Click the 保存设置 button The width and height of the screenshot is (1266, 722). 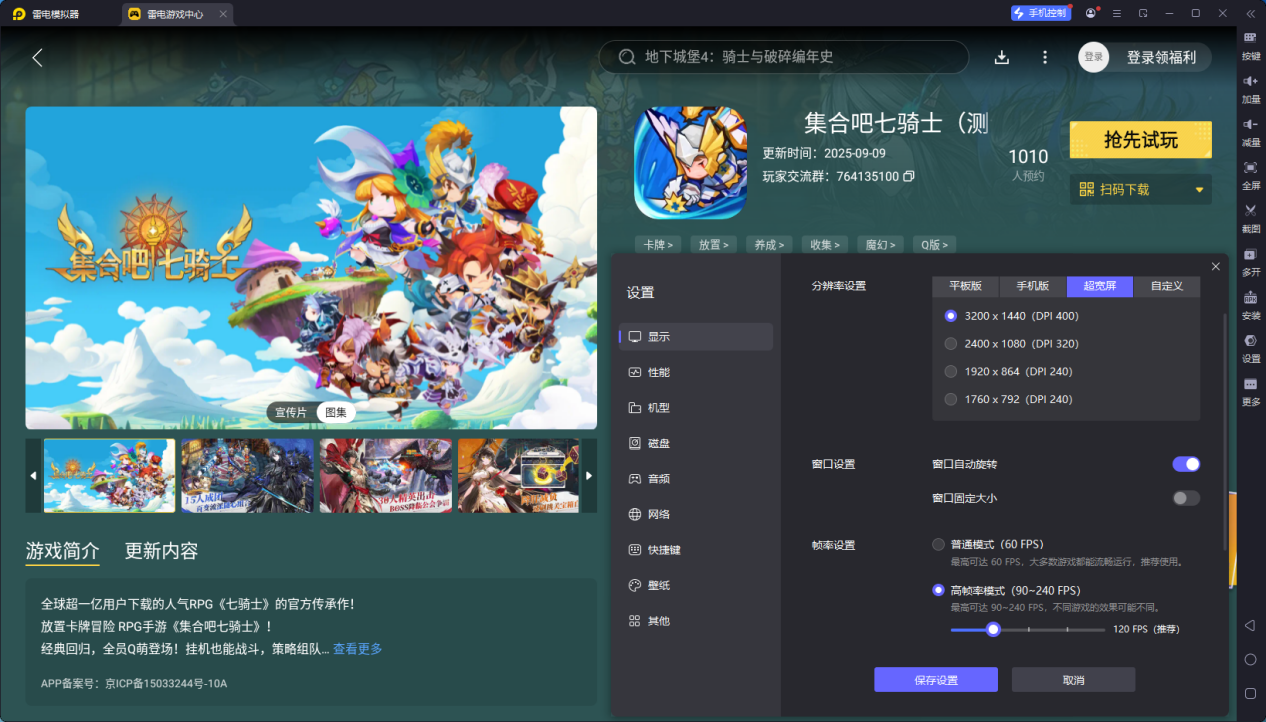pyautogui.click(x=936, y=680)
